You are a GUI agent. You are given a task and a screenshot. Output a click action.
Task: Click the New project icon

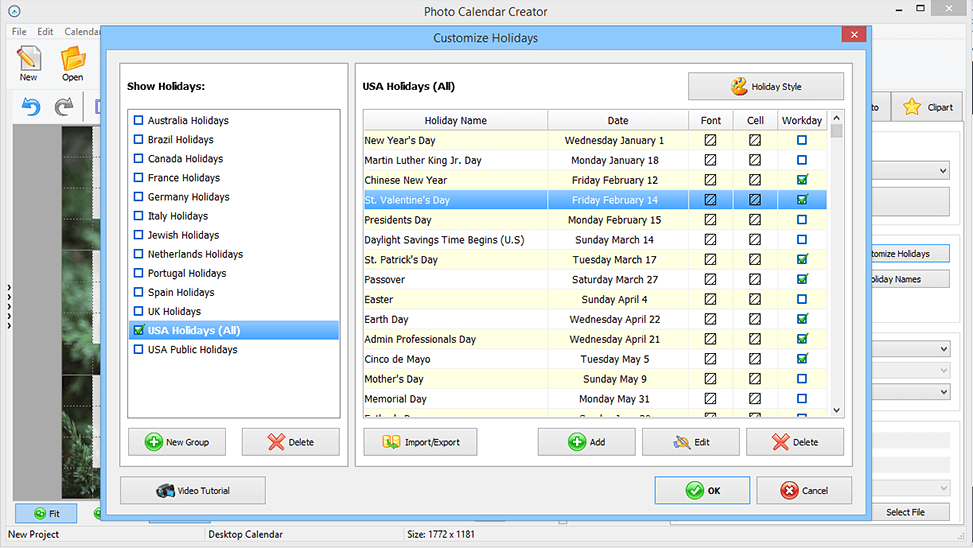pos(28,62)
